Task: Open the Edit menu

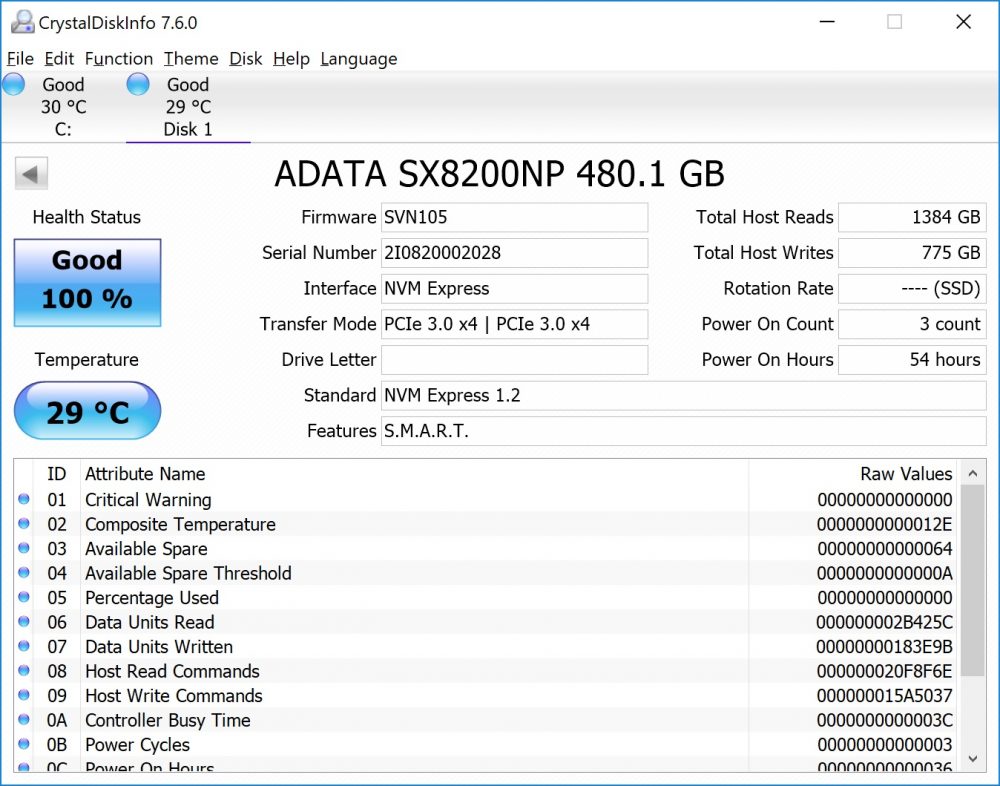Action: (x=59, y=59)
